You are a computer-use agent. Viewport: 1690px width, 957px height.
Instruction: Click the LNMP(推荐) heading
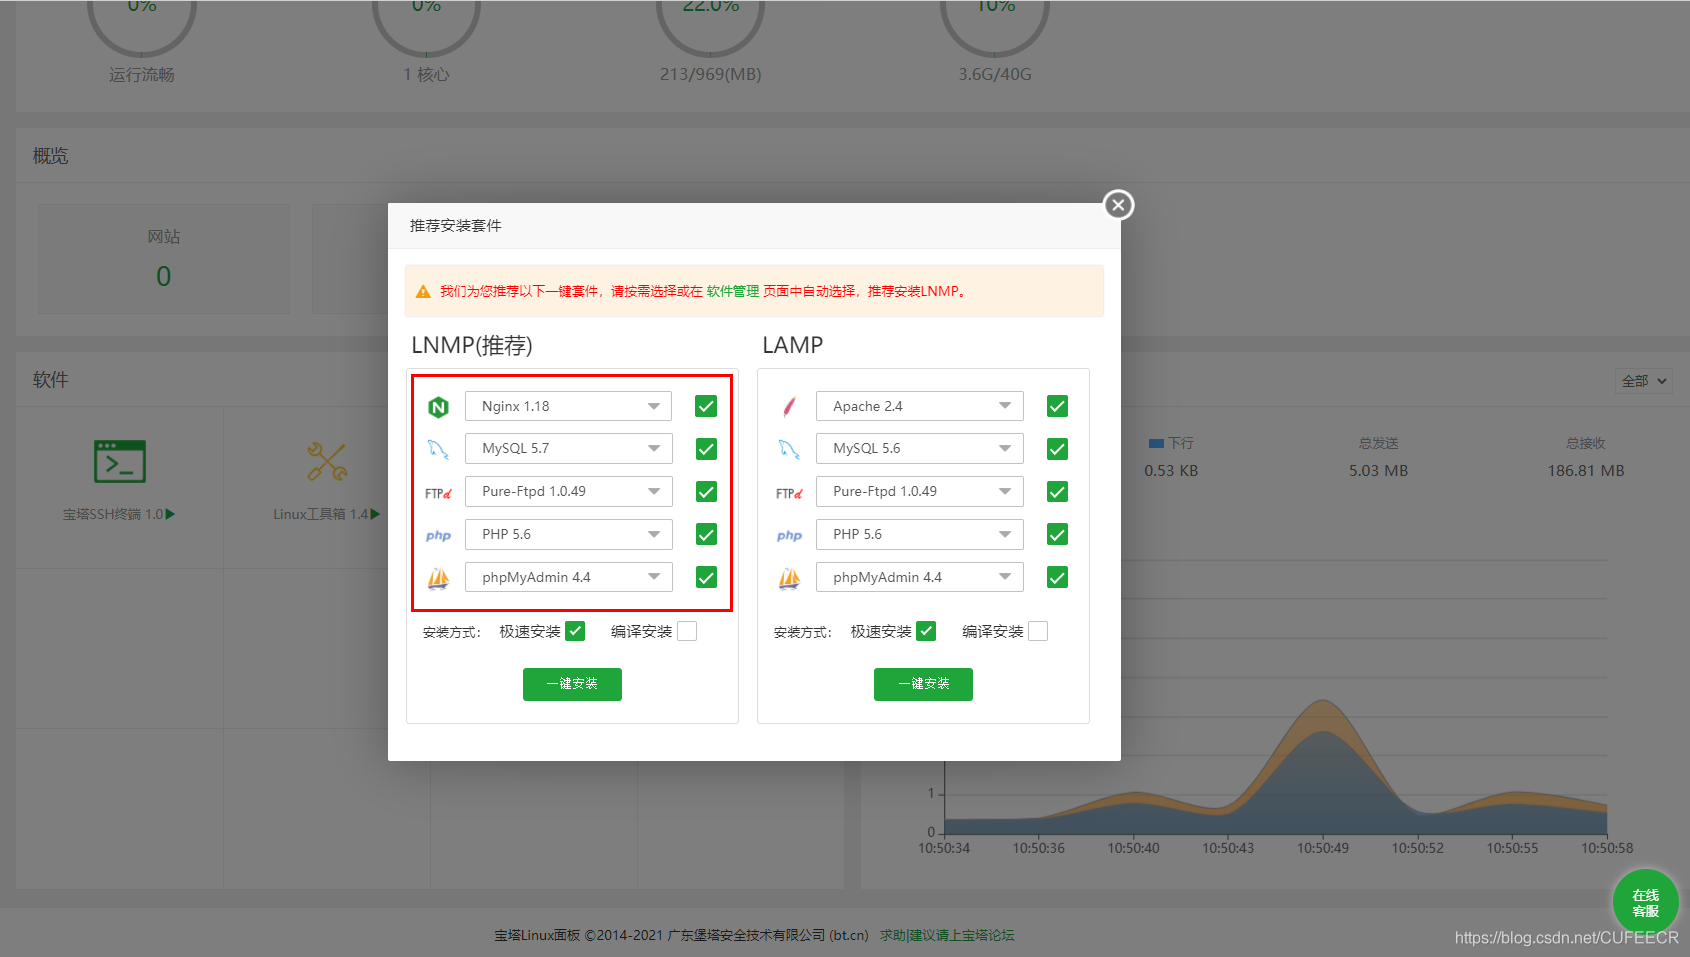[472, 345]
